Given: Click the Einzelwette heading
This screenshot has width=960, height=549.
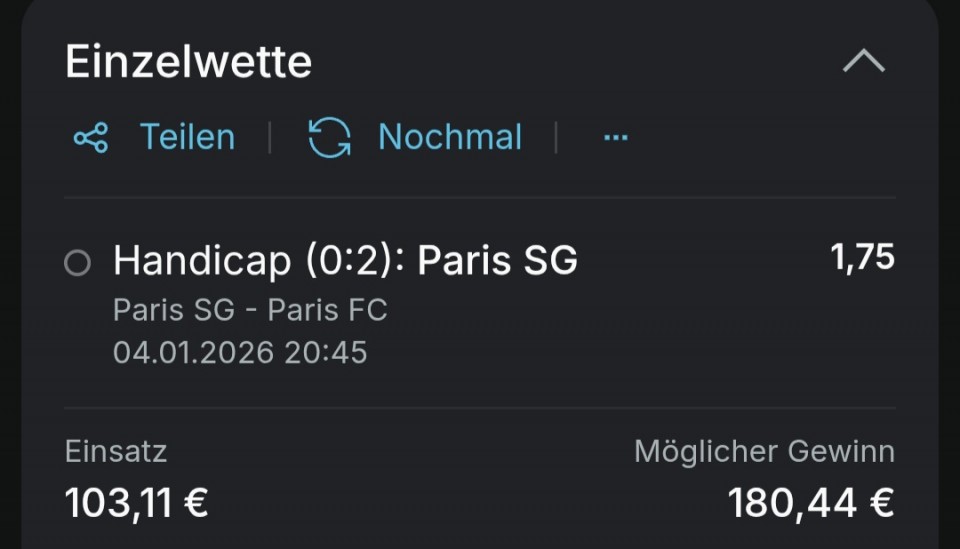Looking at the screenshot, I should (x=188, y=62).
